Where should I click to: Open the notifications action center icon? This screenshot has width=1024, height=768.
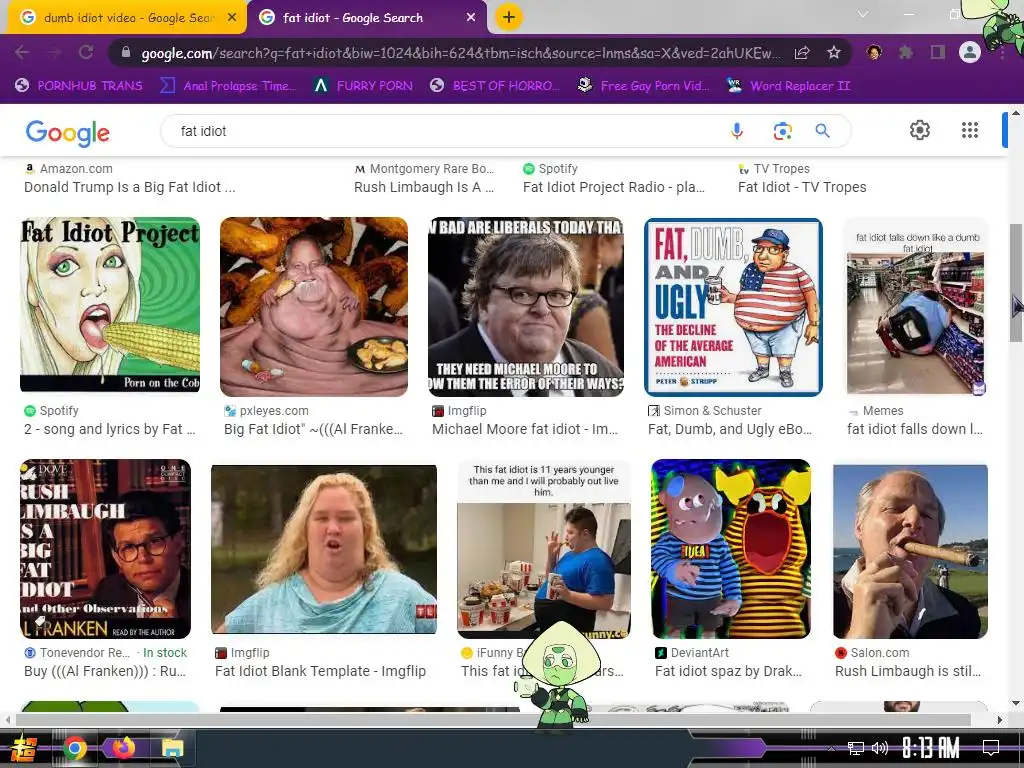click(991, 747)
